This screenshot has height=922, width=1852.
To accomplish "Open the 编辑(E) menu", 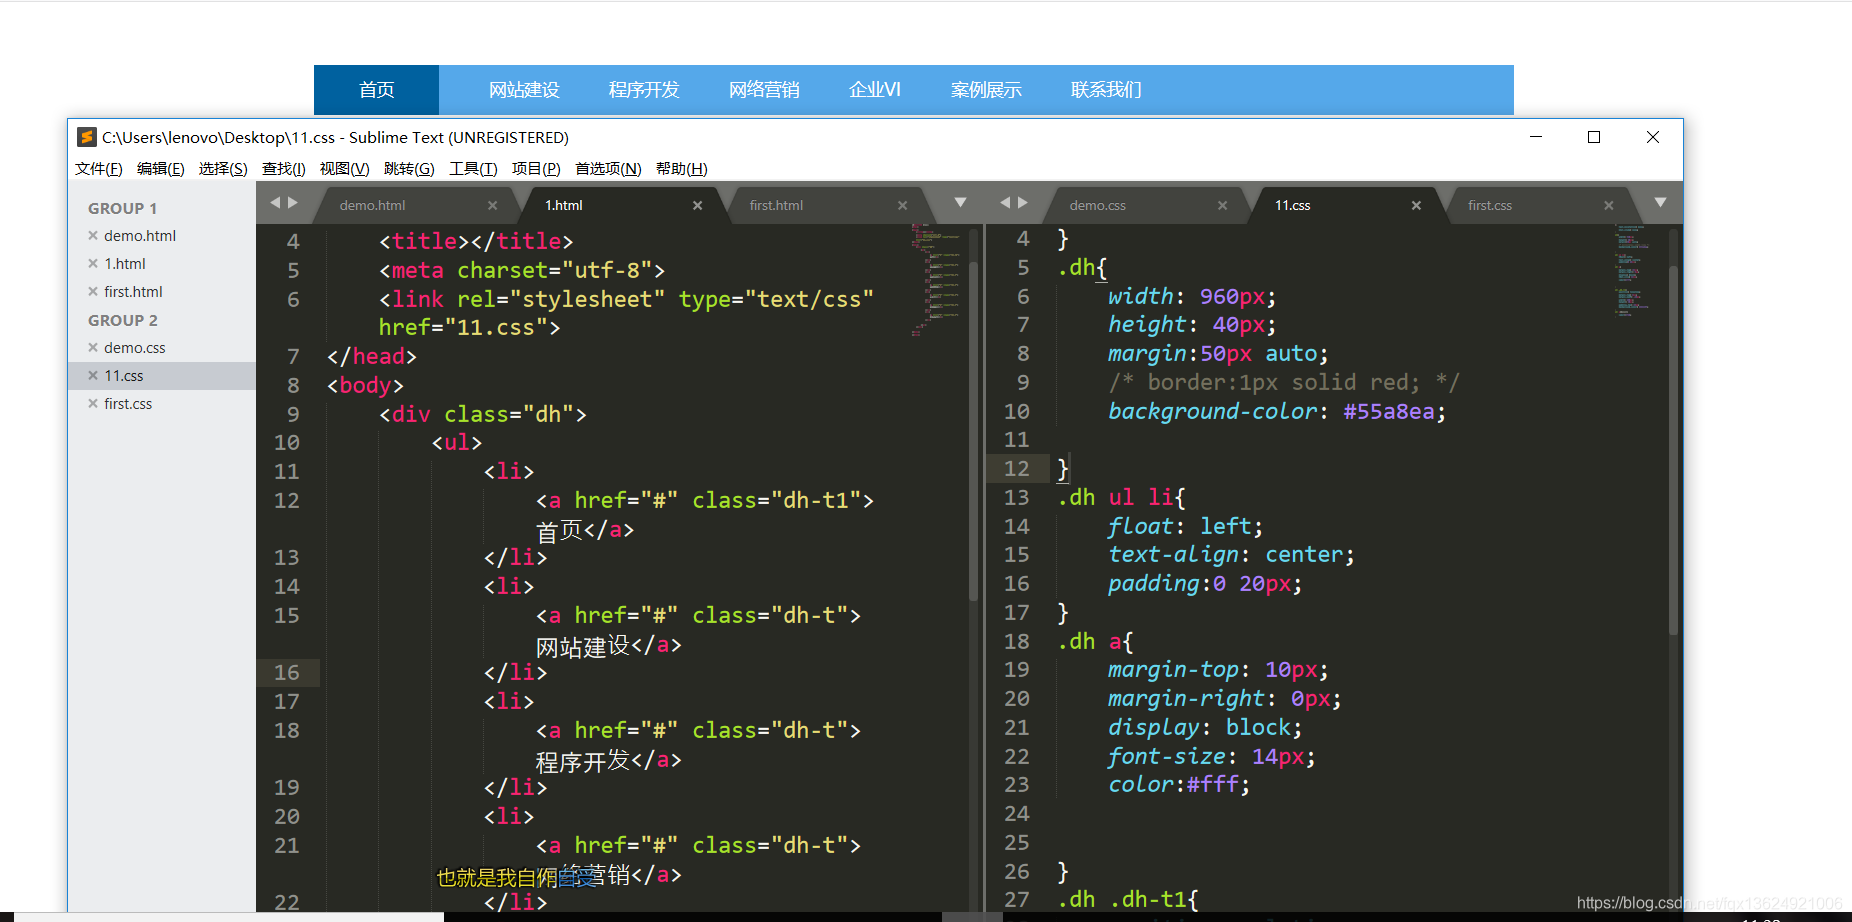I will pos(160,169).
